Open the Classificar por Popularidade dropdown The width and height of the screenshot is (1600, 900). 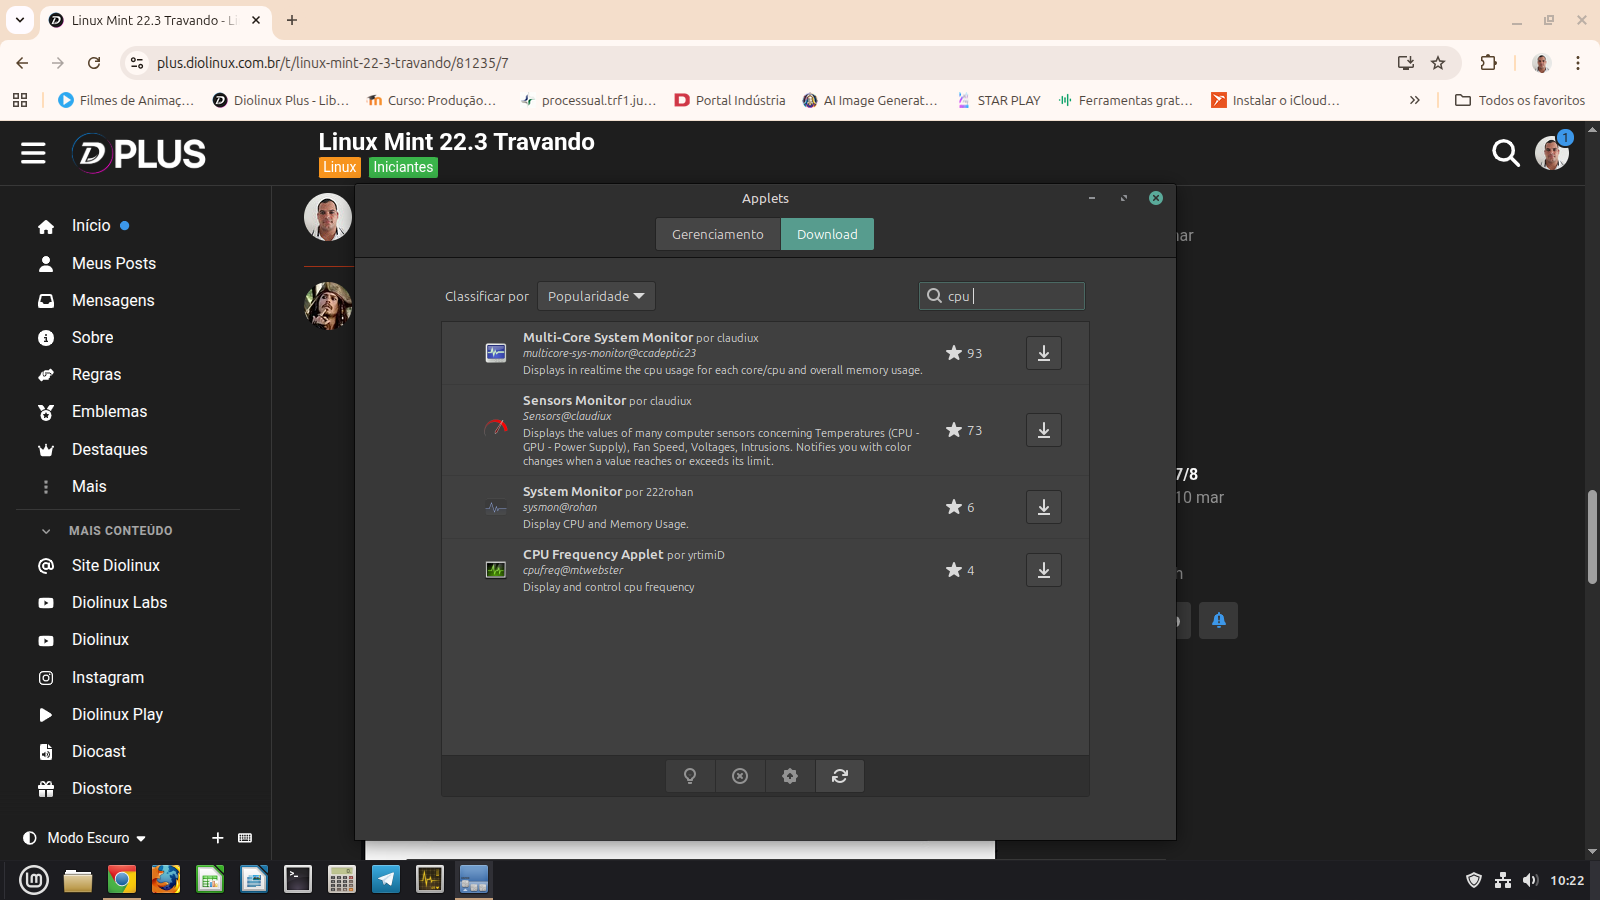point(596,296)
